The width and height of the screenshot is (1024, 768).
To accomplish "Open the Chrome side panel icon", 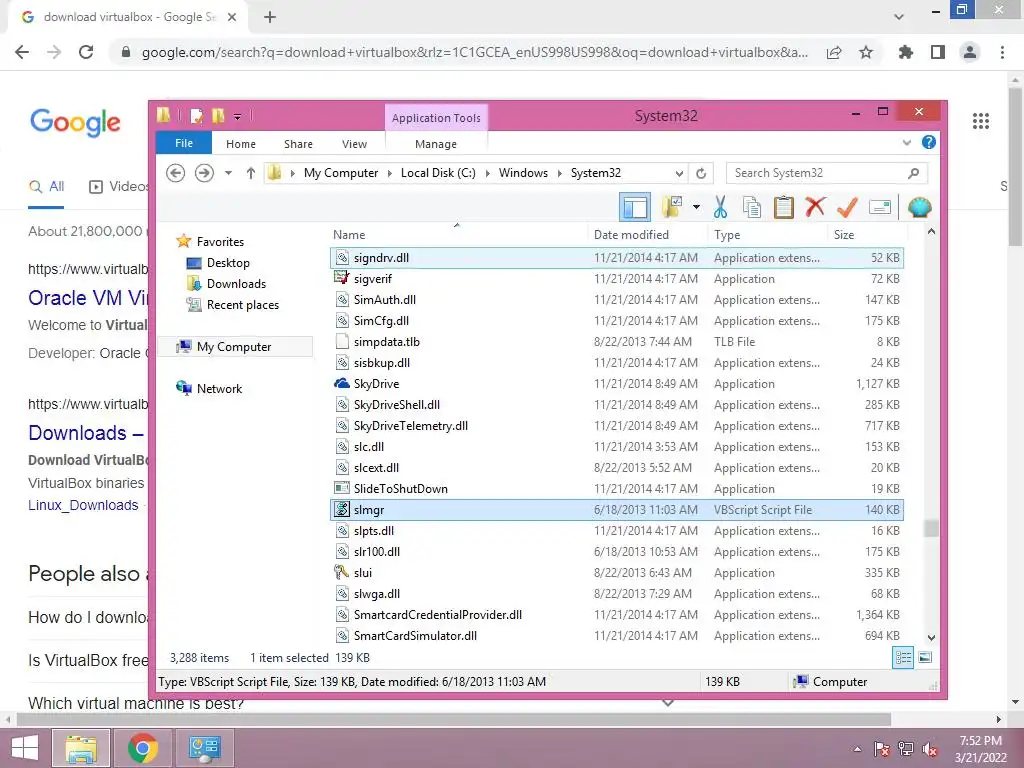I will [938, 52].
